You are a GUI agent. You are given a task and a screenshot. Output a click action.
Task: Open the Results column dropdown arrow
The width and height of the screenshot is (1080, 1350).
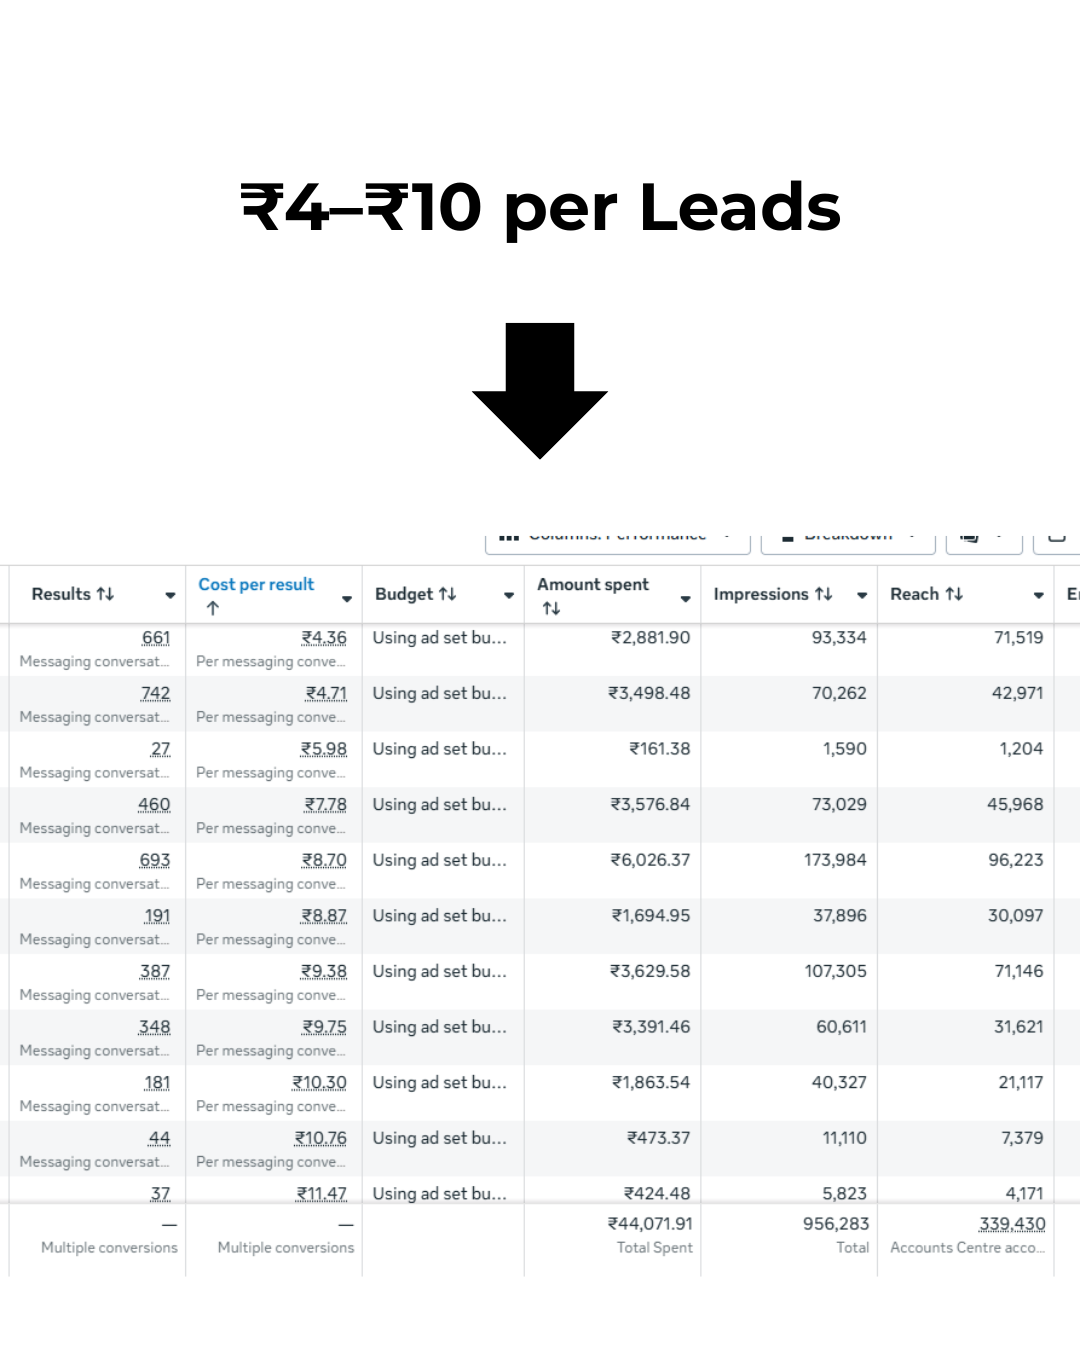point(170,596)
